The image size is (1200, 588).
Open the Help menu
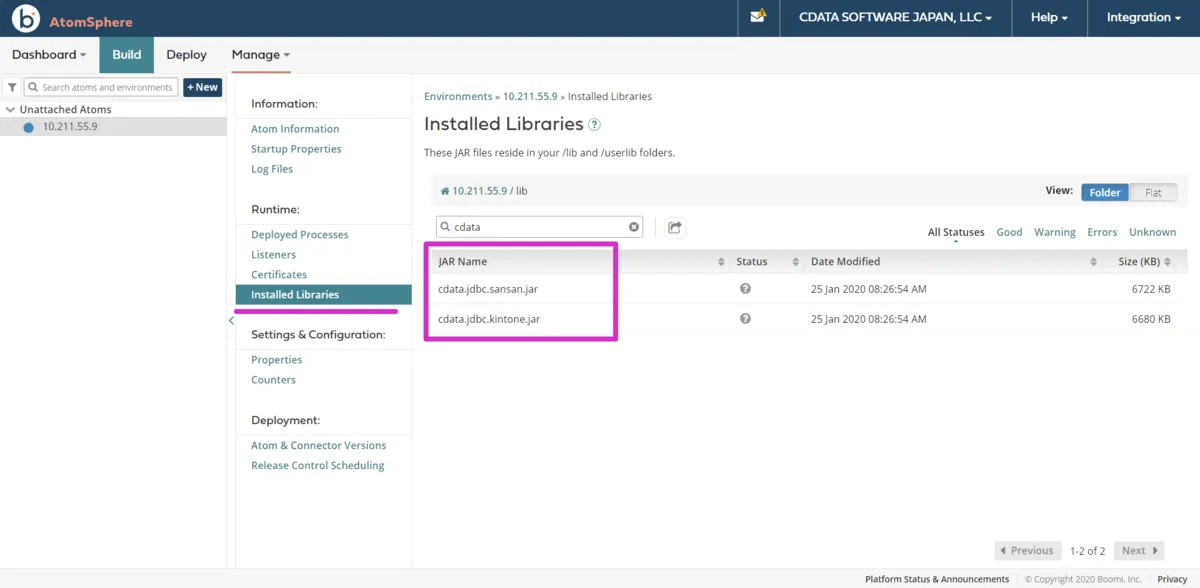click(1046, 17)
